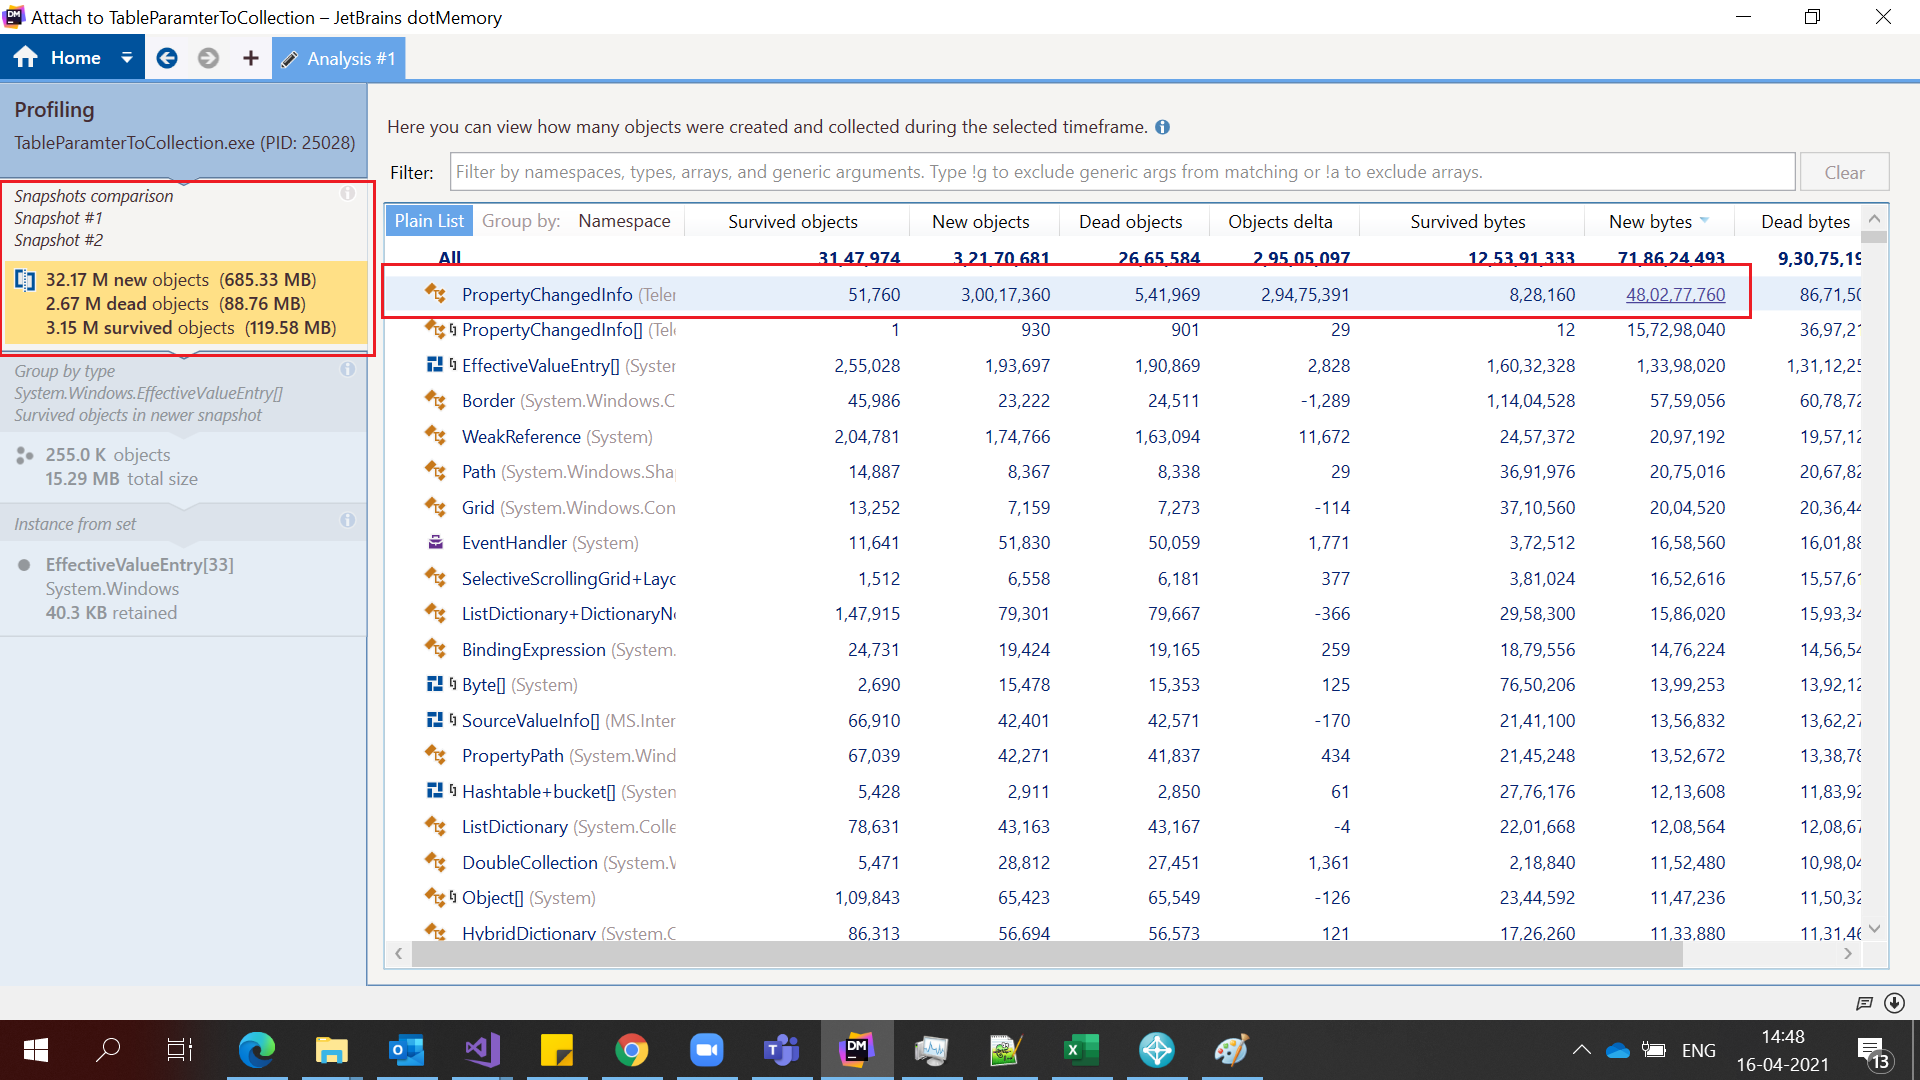Sort by Survived objects column header

792,221
